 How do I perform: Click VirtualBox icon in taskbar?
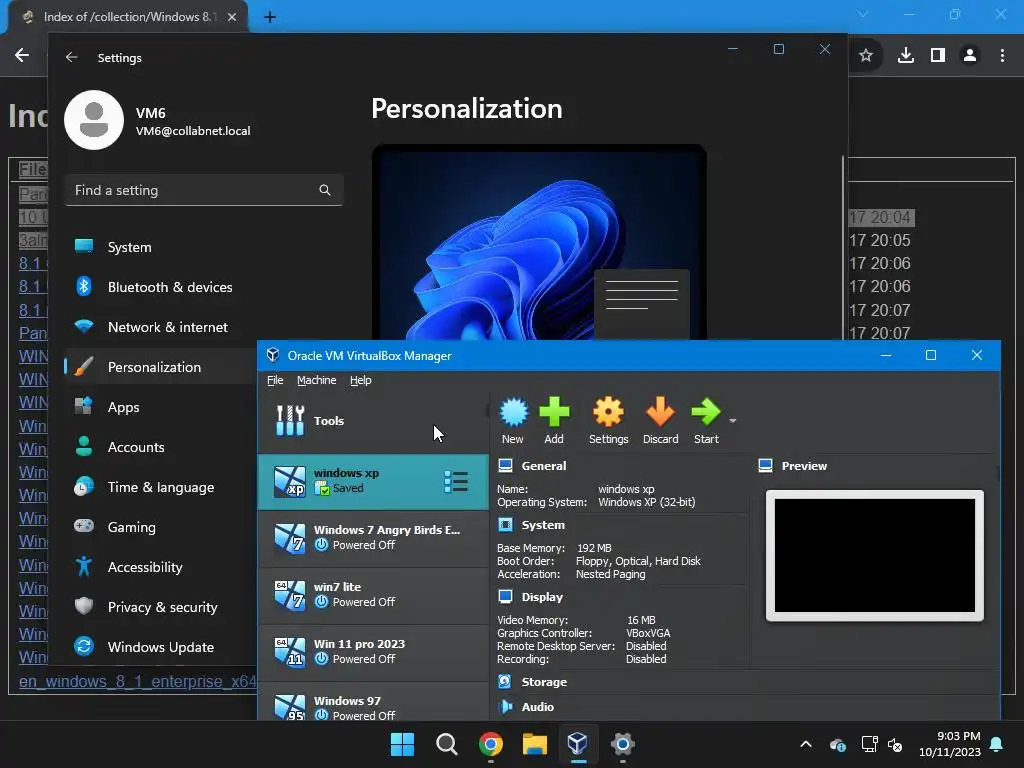[578, 744]
